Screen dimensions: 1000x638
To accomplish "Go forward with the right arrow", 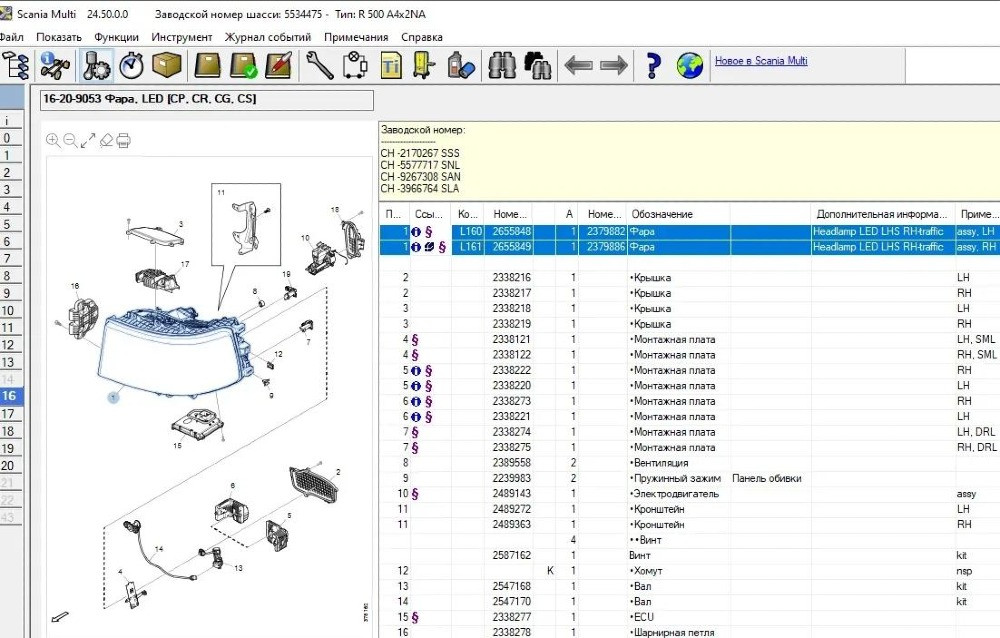I will click(x=614, y=65).
